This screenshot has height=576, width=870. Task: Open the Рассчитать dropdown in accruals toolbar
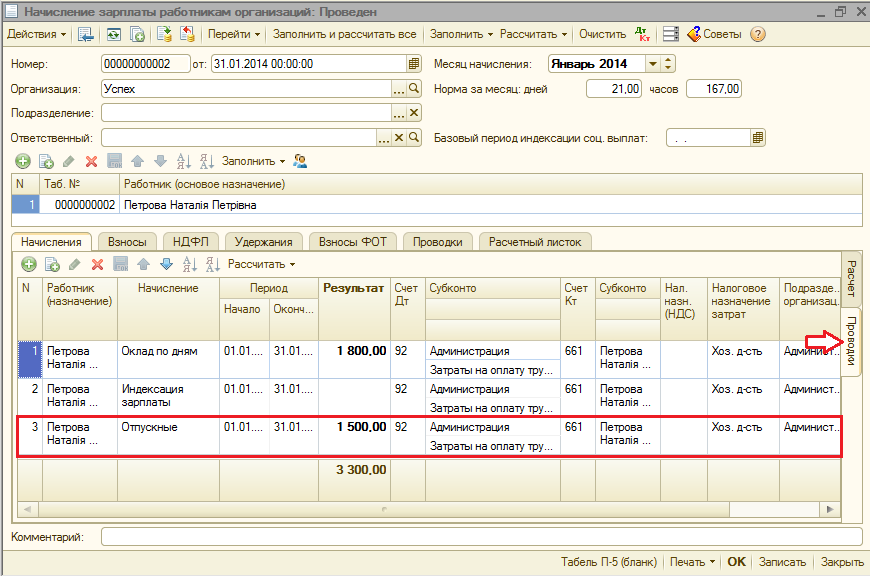click(261, 265)
